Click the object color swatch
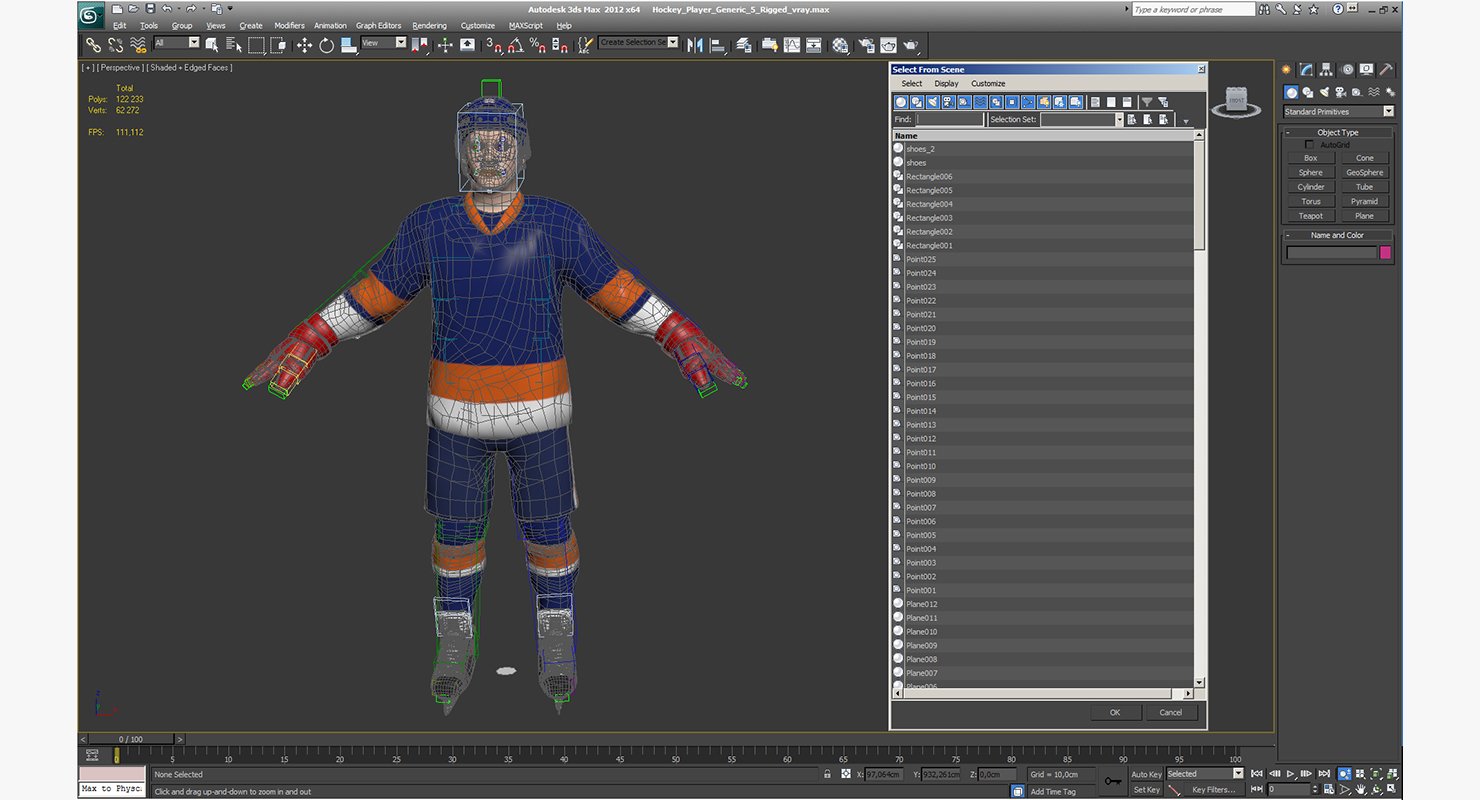 (1385, 253)
